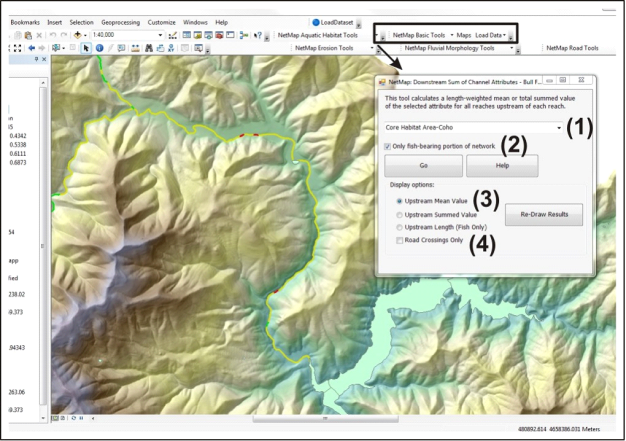Select Upstream Summed Value radio option

click(400, 213)
